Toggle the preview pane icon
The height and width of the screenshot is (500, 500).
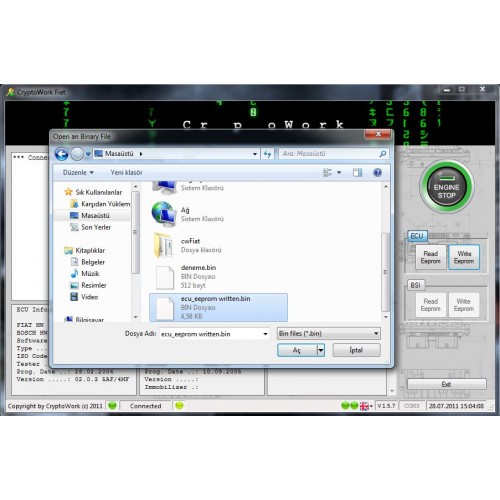[357, 172]
